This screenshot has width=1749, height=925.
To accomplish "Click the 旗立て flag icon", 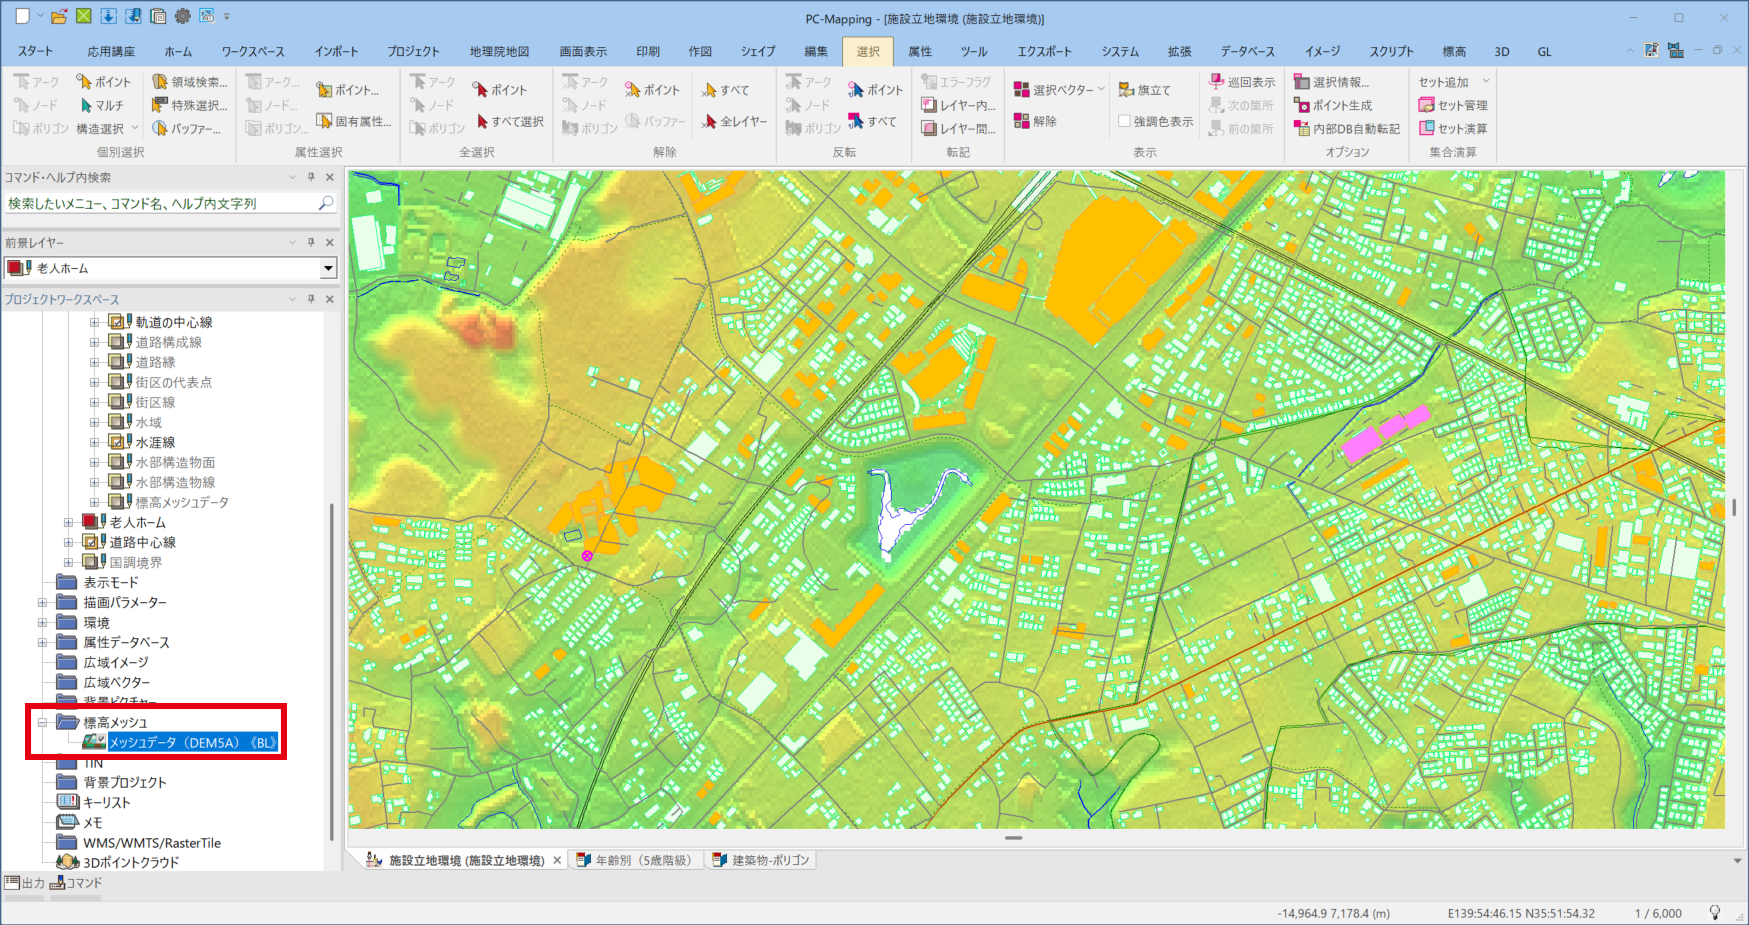I will click(1126, 90).
